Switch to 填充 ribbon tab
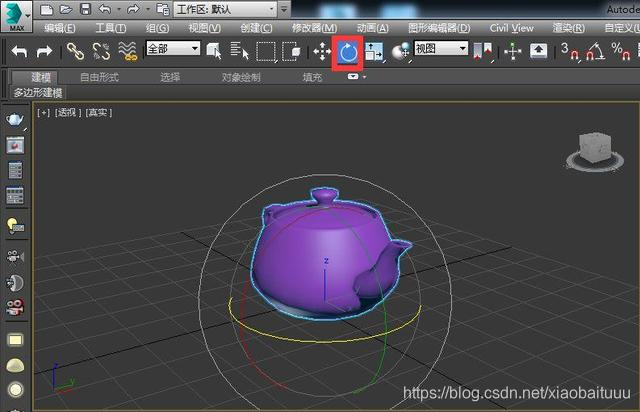The width and height of the screenshot is (640, 412). 312,77
